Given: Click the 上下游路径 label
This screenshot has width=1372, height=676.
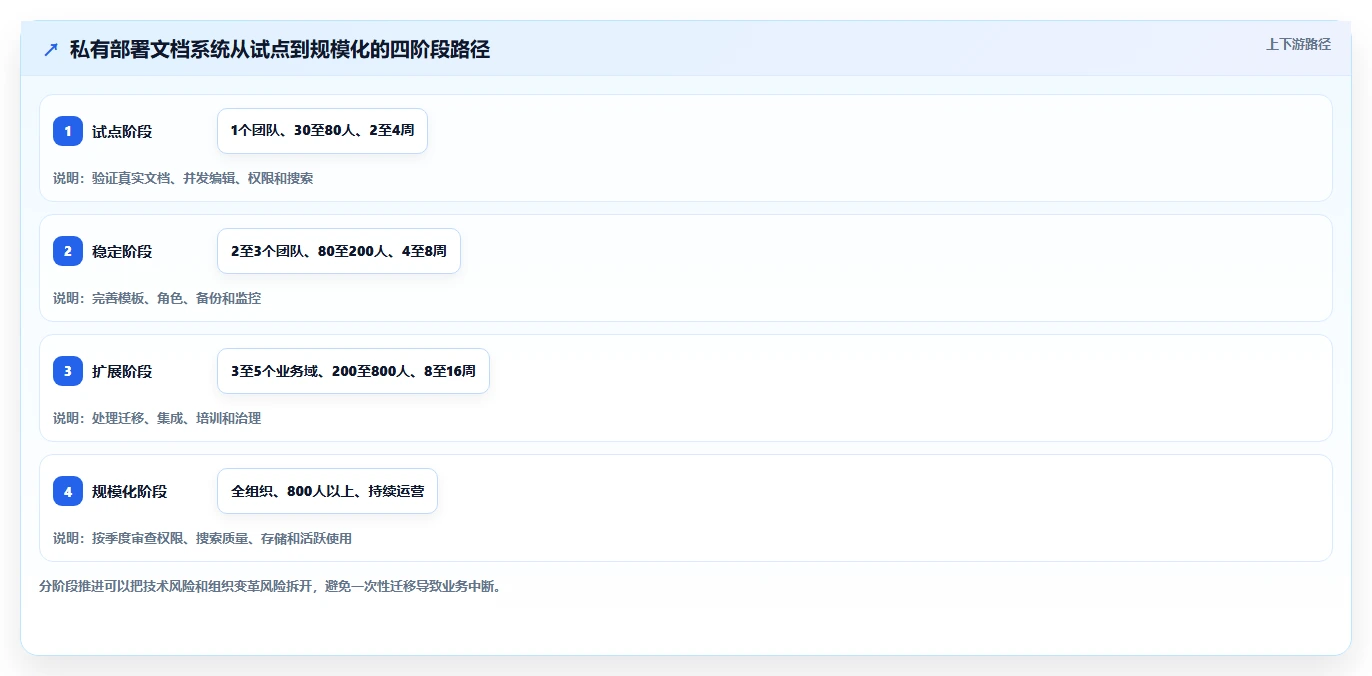Looking at the screenshot, I should pos(1298,44).
